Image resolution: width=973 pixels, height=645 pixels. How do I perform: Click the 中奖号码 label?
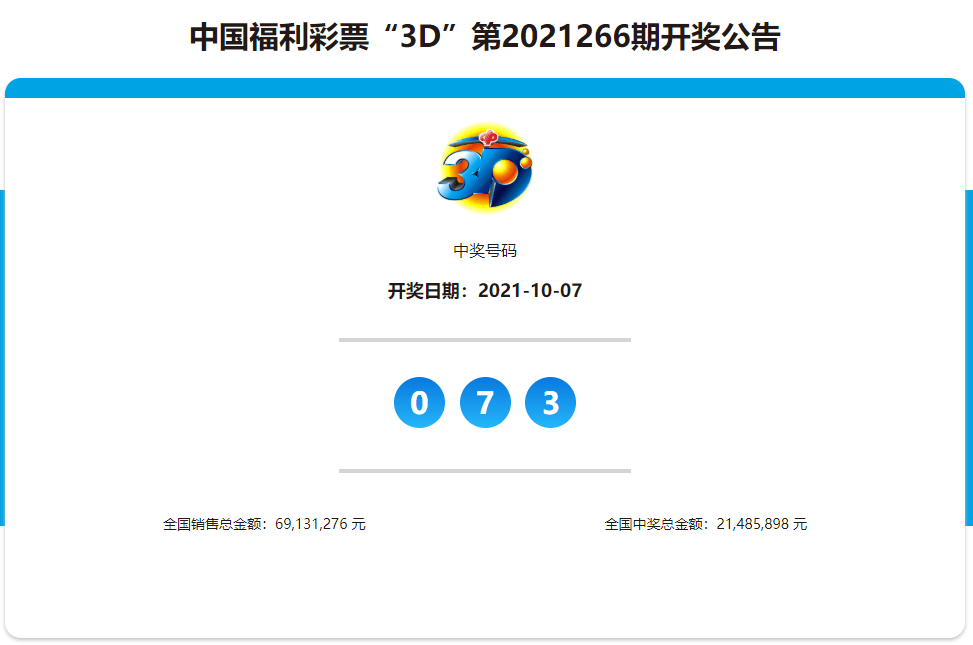coord(485,250)
